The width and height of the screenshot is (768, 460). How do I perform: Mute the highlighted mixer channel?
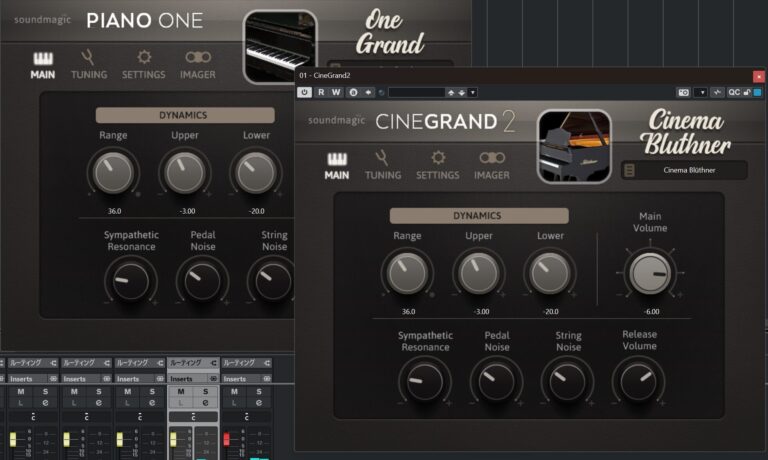click(181, 391)
